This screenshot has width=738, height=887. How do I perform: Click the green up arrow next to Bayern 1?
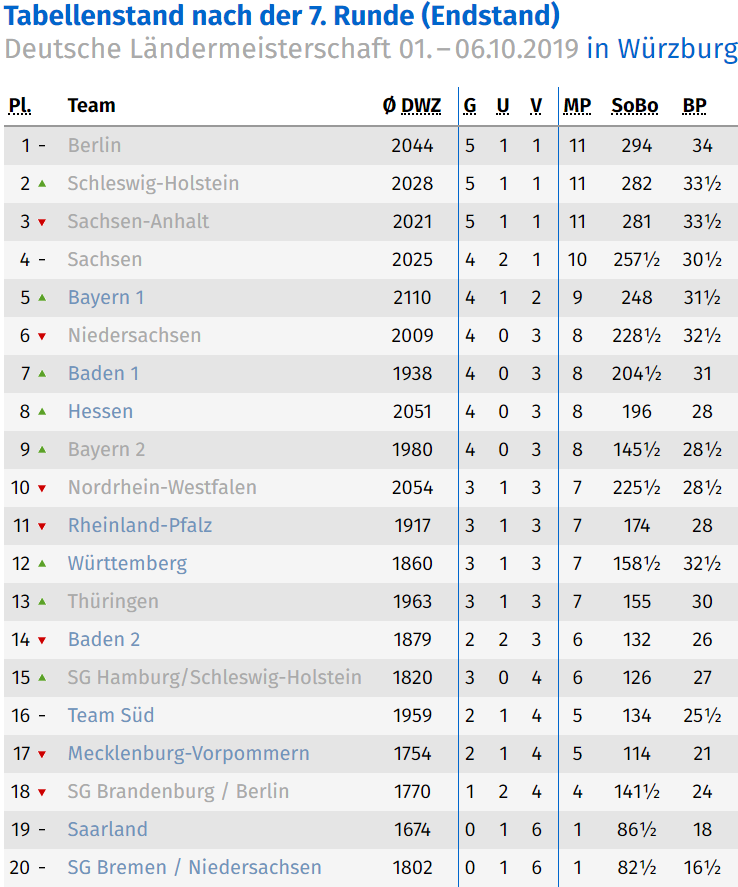(42, 298)
